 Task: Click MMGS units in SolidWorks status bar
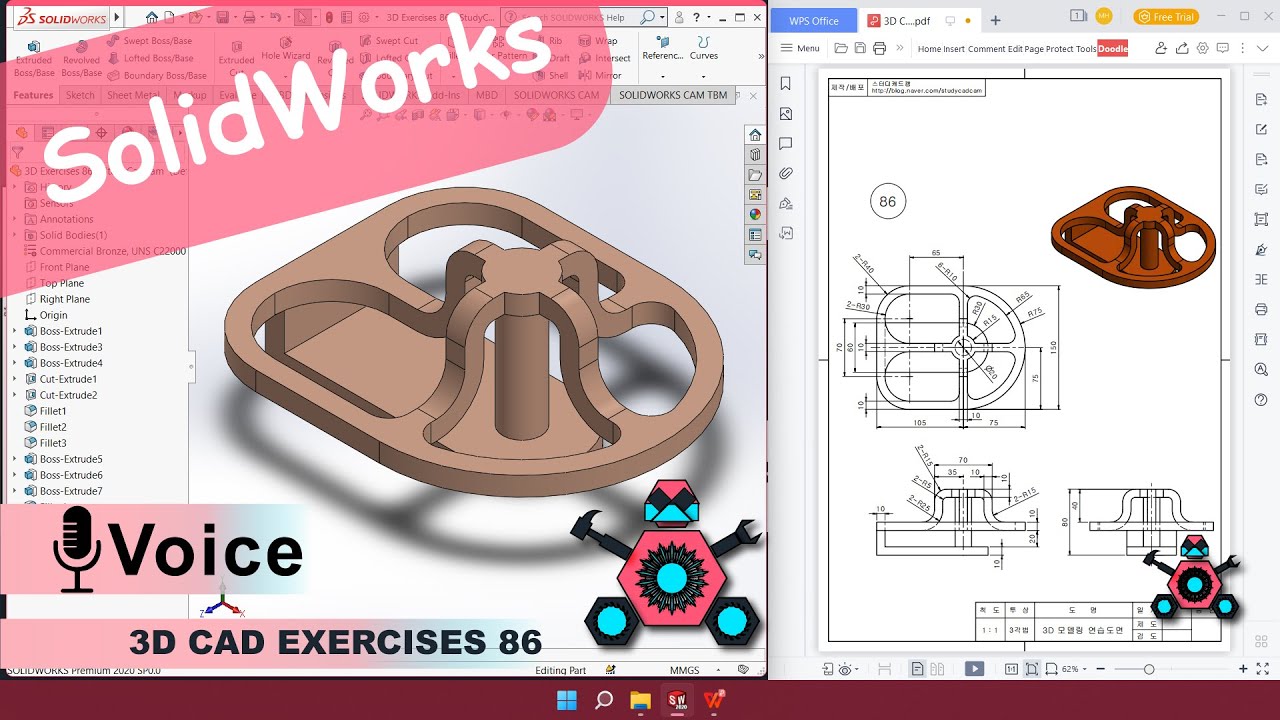684,670
